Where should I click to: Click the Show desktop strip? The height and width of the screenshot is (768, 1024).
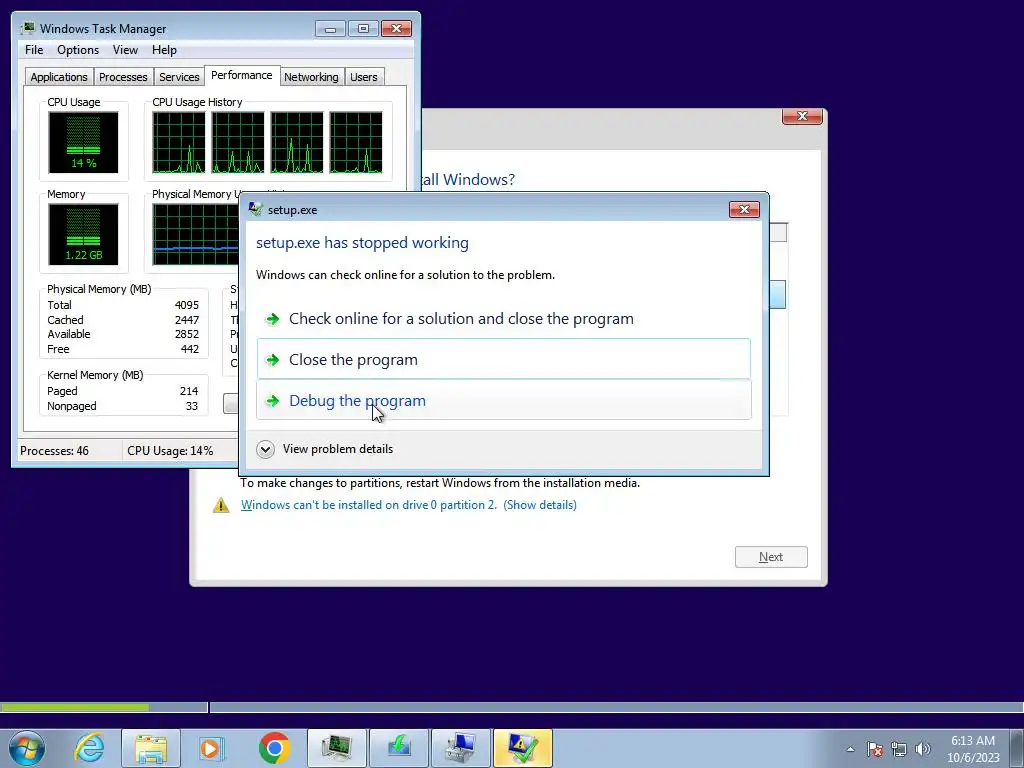1018,748
